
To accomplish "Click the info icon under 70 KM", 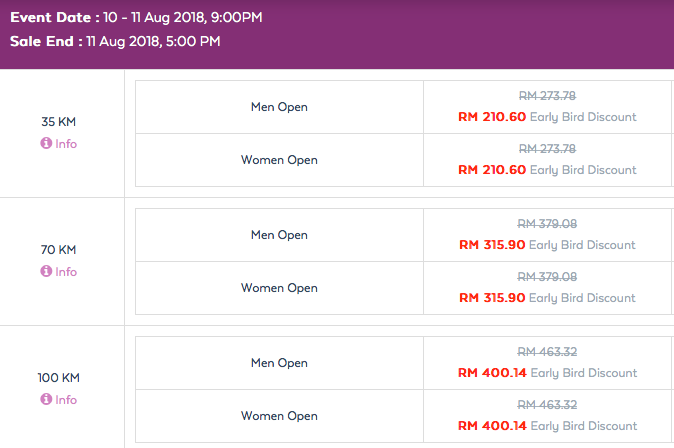I will (46, 271).
